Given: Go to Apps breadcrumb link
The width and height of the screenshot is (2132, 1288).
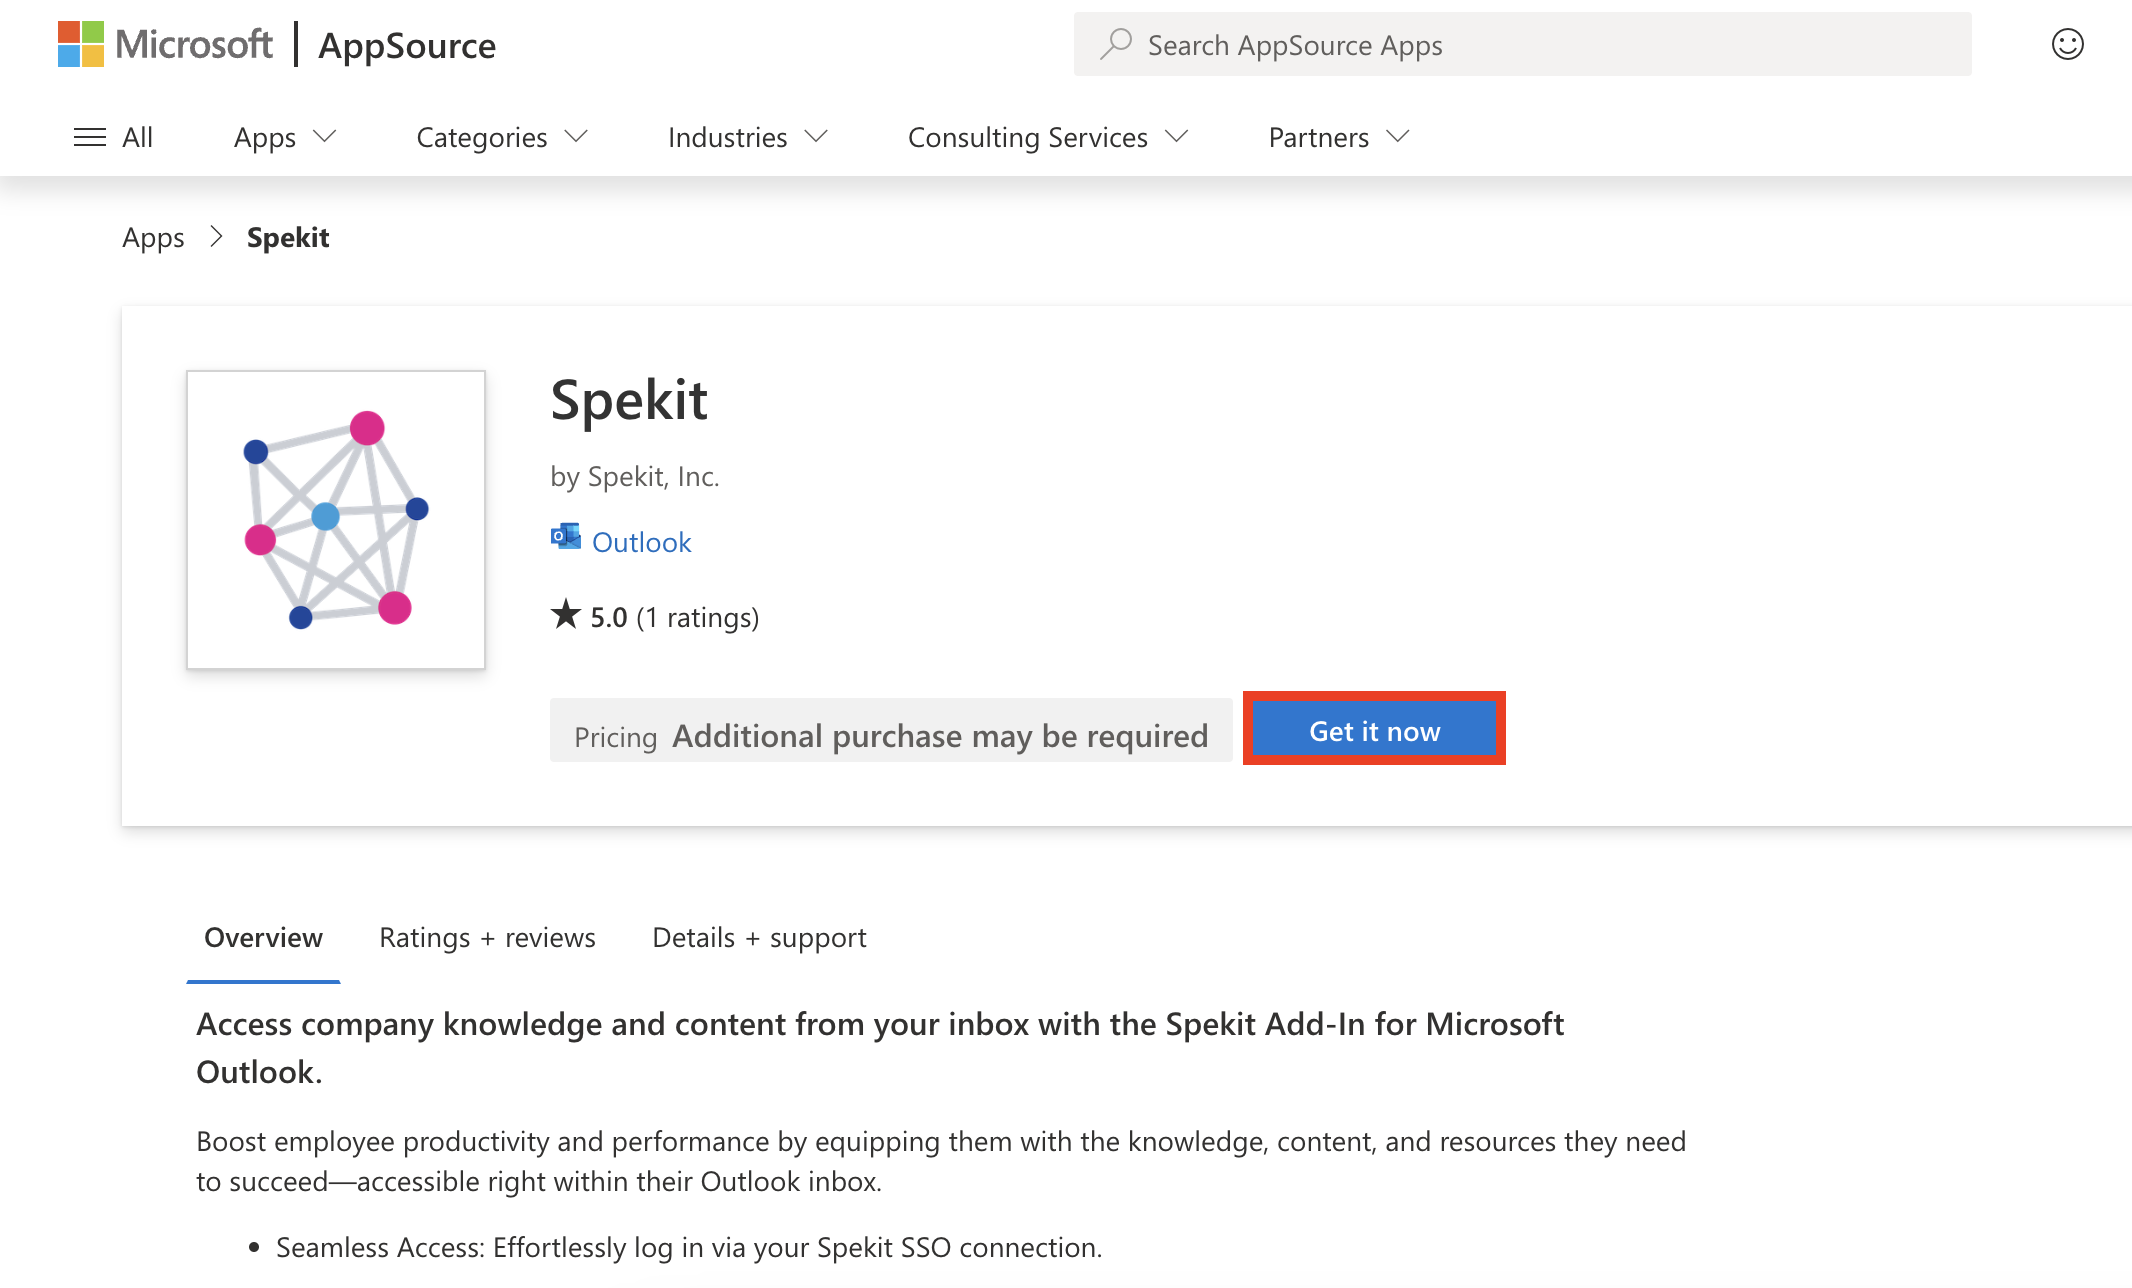Looking at the screenshot, I should click(153, 238).
